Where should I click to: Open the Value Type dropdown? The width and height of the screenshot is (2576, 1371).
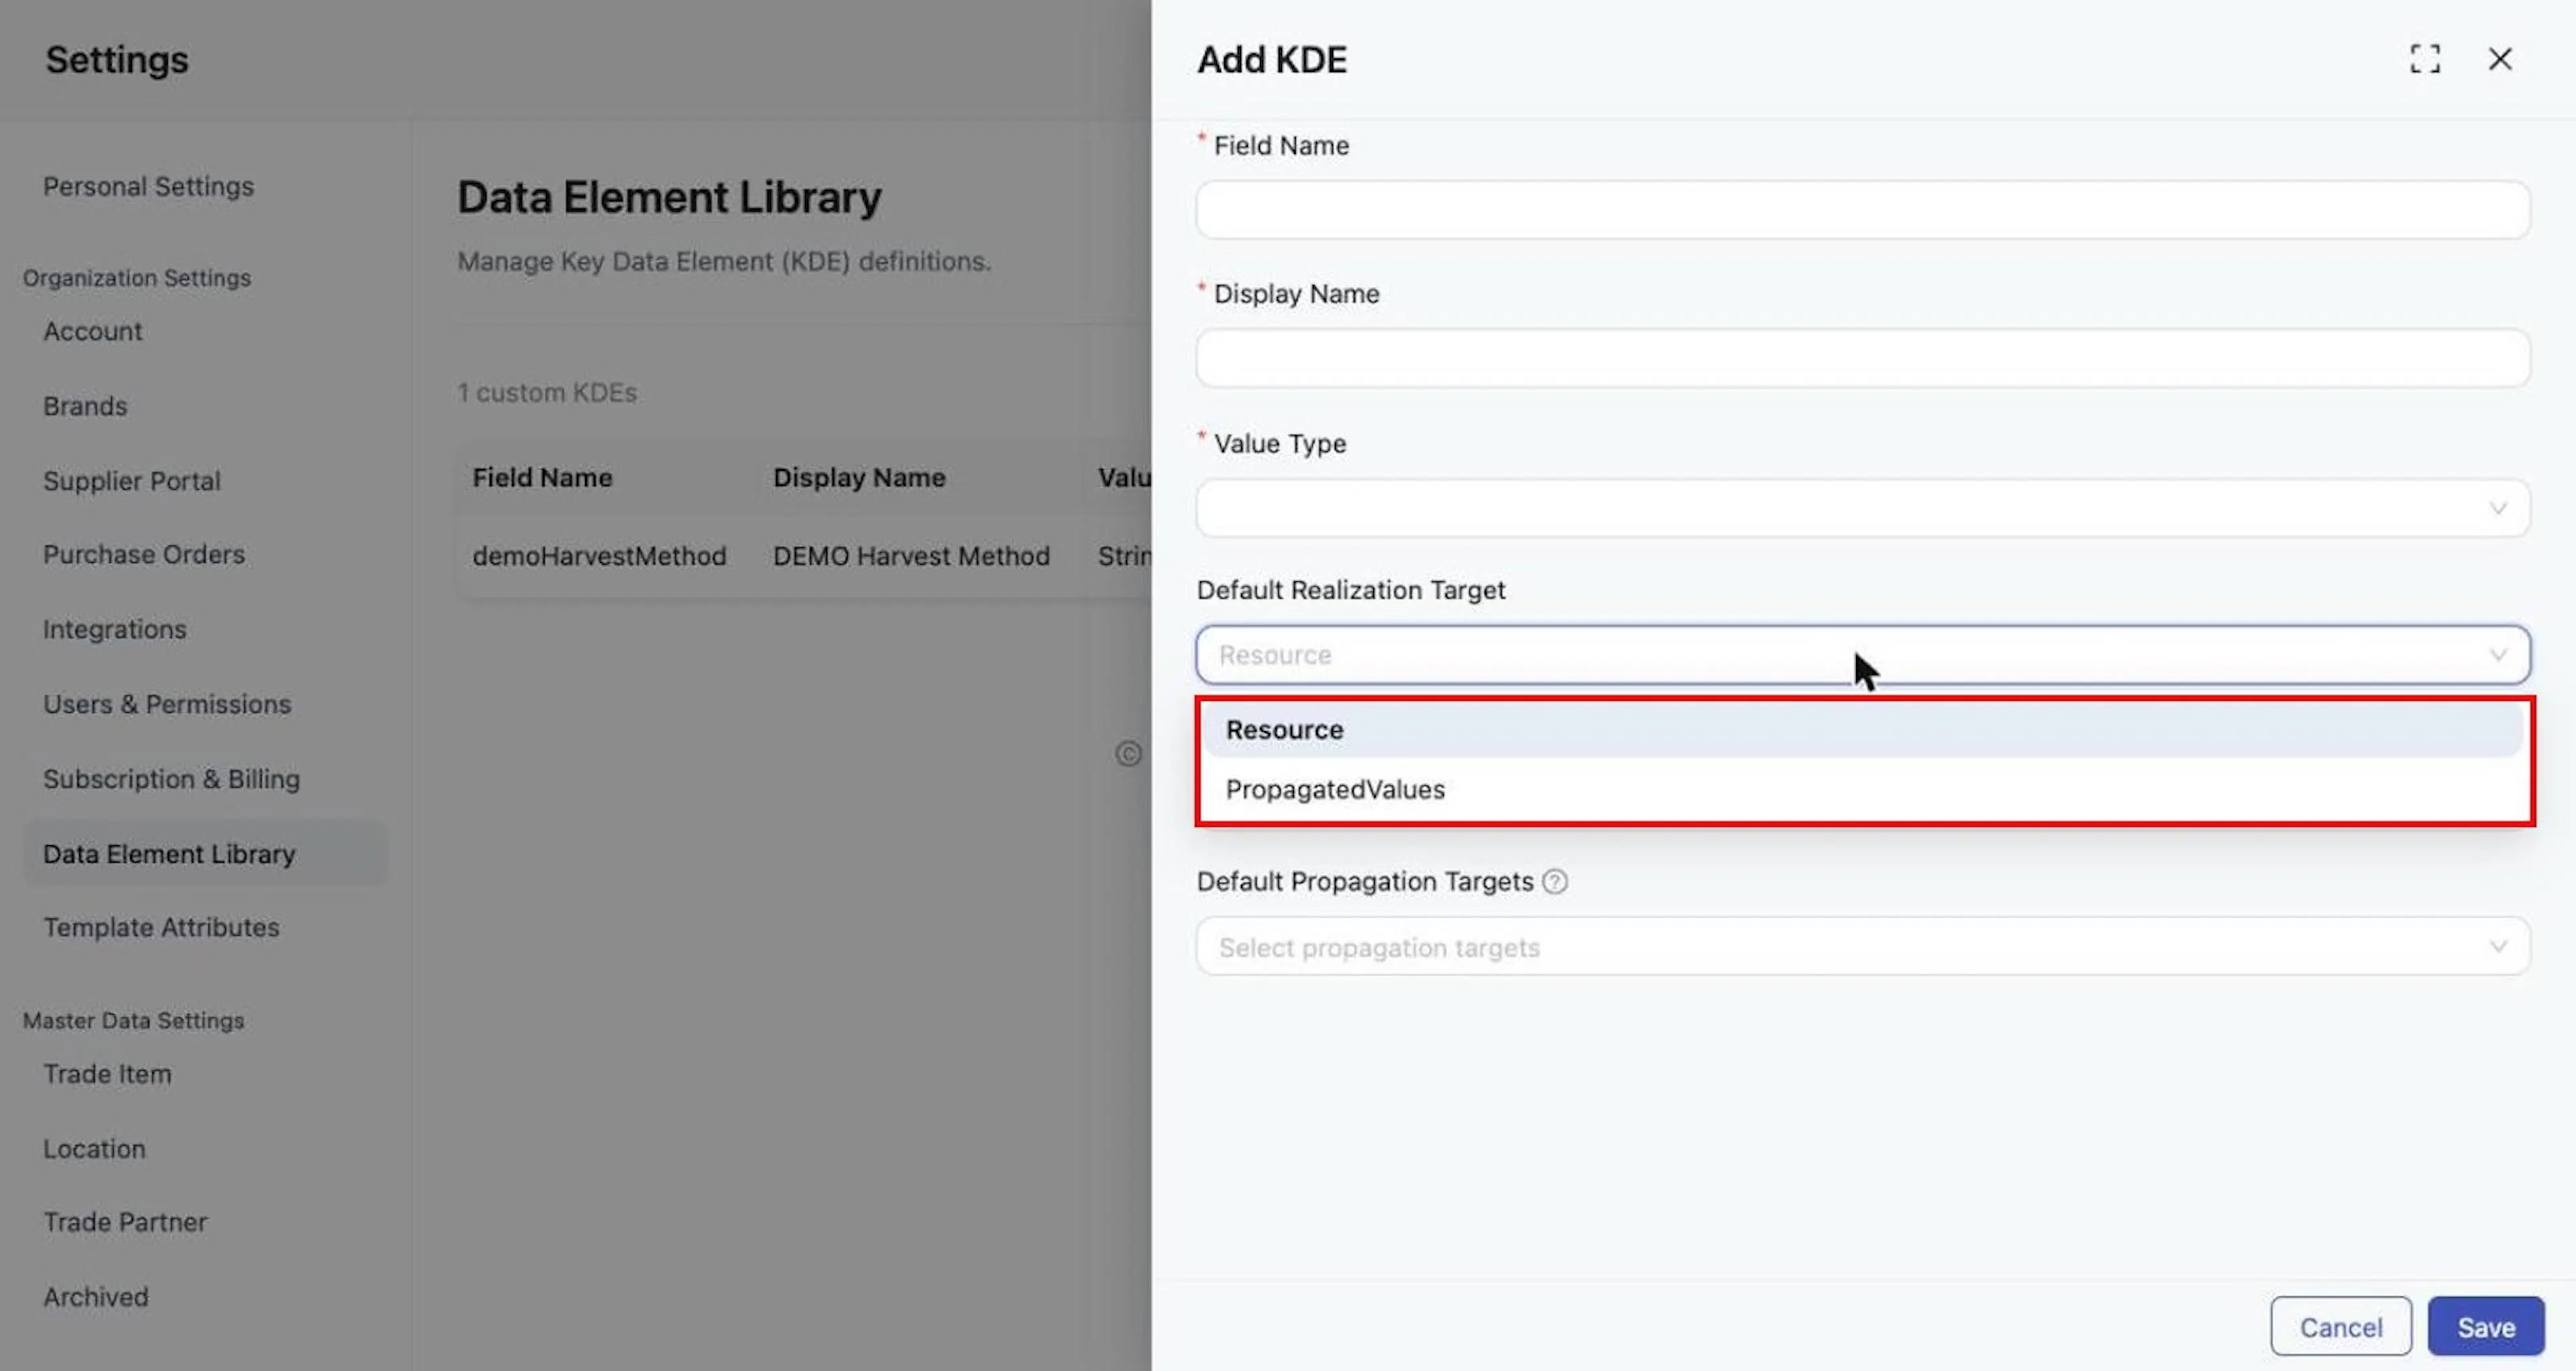point(1862,507)
